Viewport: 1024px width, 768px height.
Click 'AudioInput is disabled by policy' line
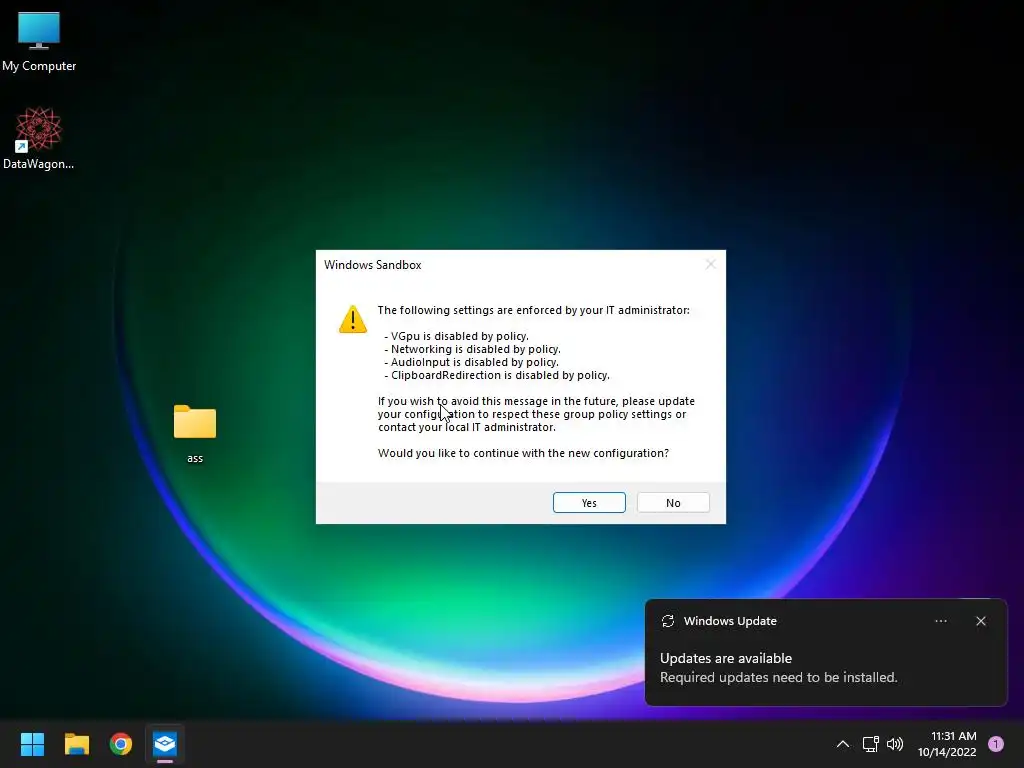pyautogui.click(x=472, y=362)
